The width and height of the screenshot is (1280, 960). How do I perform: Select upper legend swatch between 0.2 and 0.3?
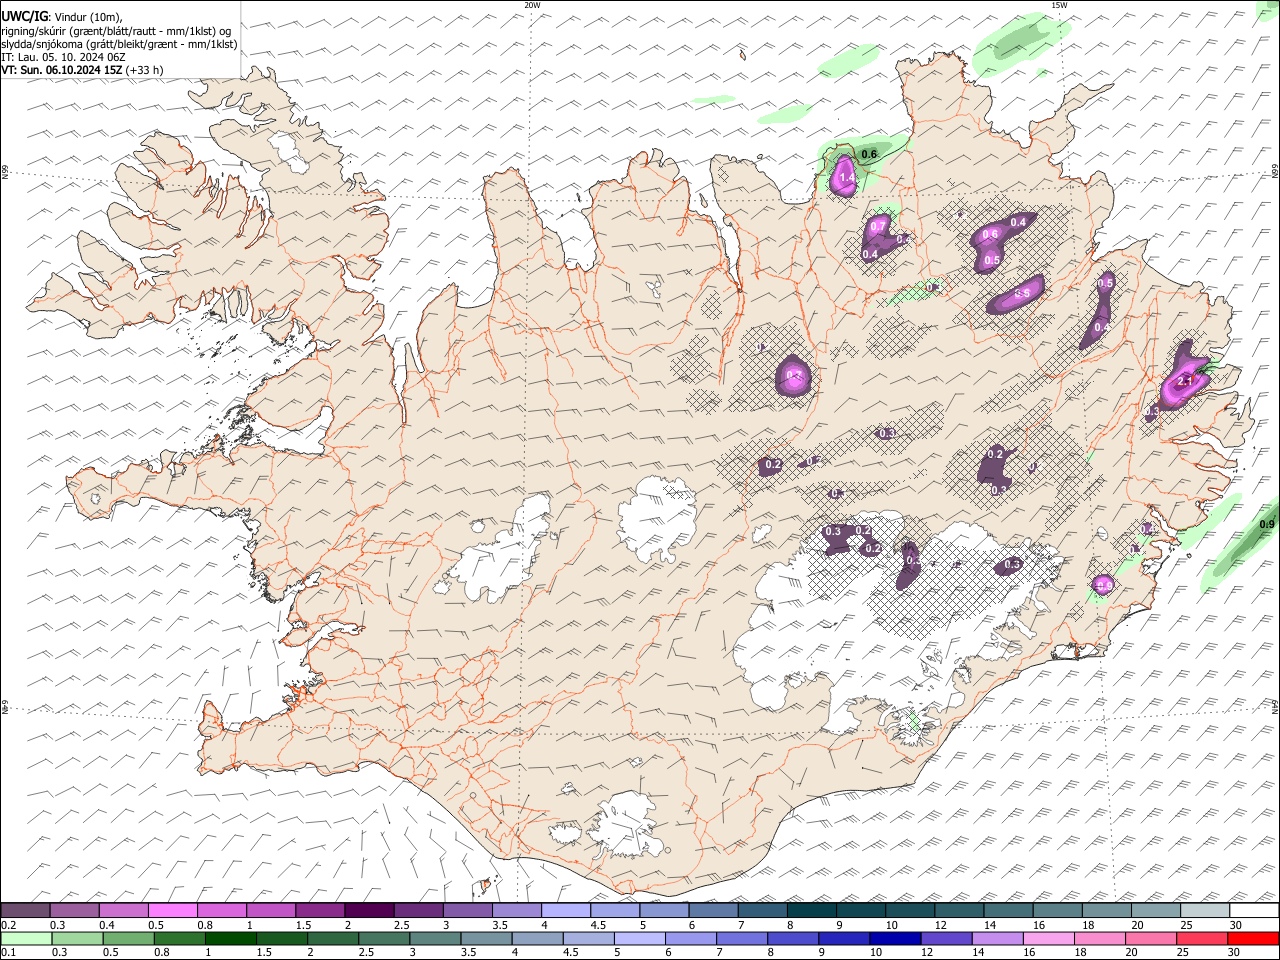click(x=25, y=910)
